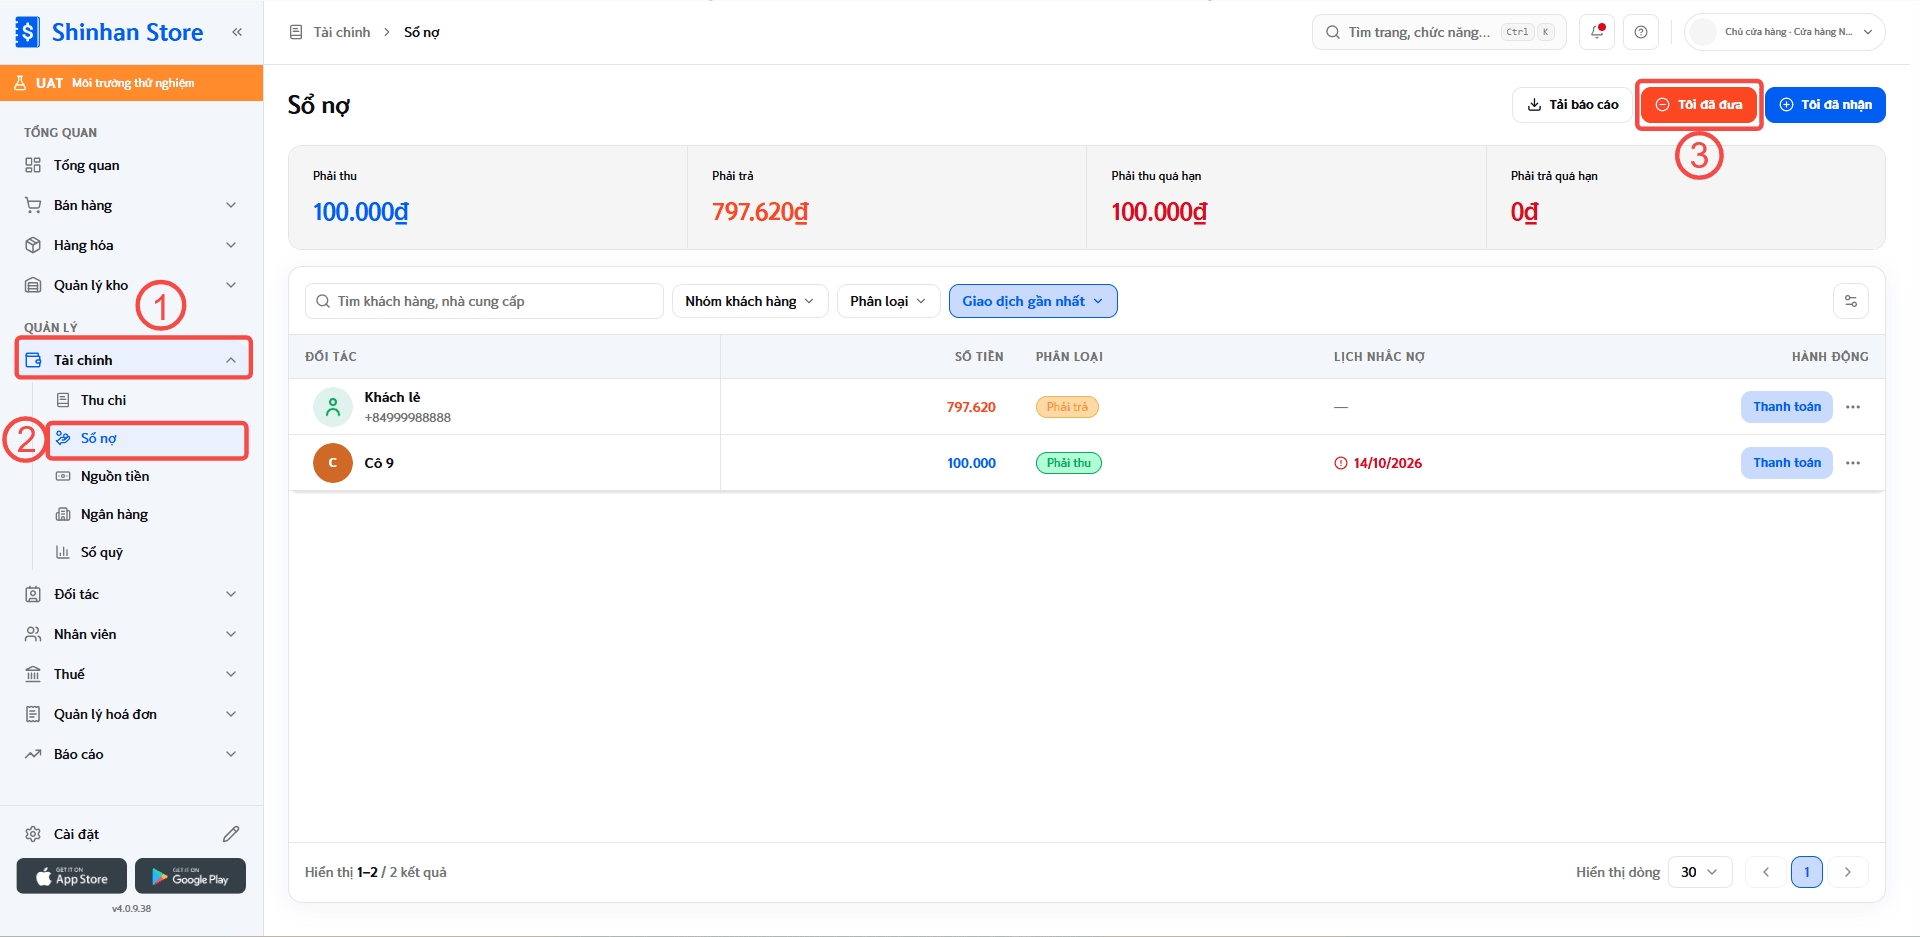Go to the previous page arrow
1920x937 pixels.
1766,872
